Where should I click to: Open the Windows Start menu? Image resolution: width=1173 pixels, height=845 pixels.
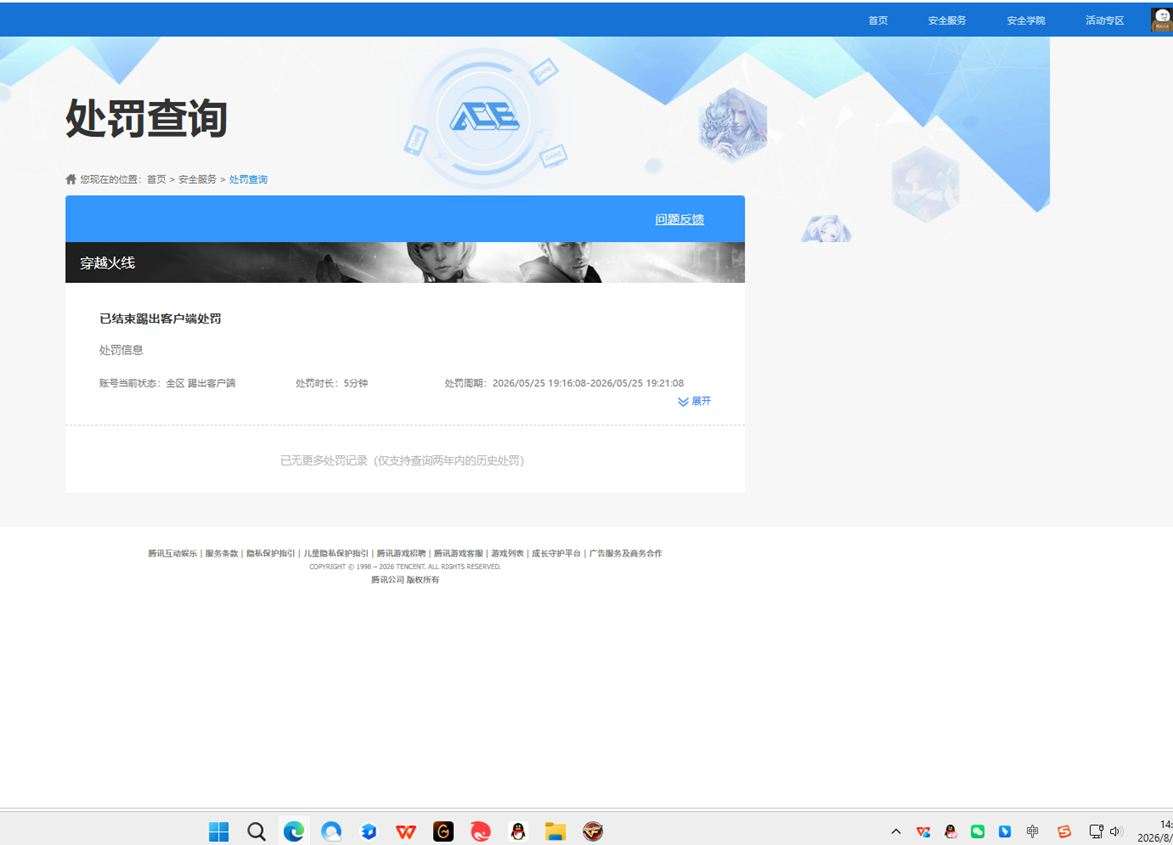218,832
